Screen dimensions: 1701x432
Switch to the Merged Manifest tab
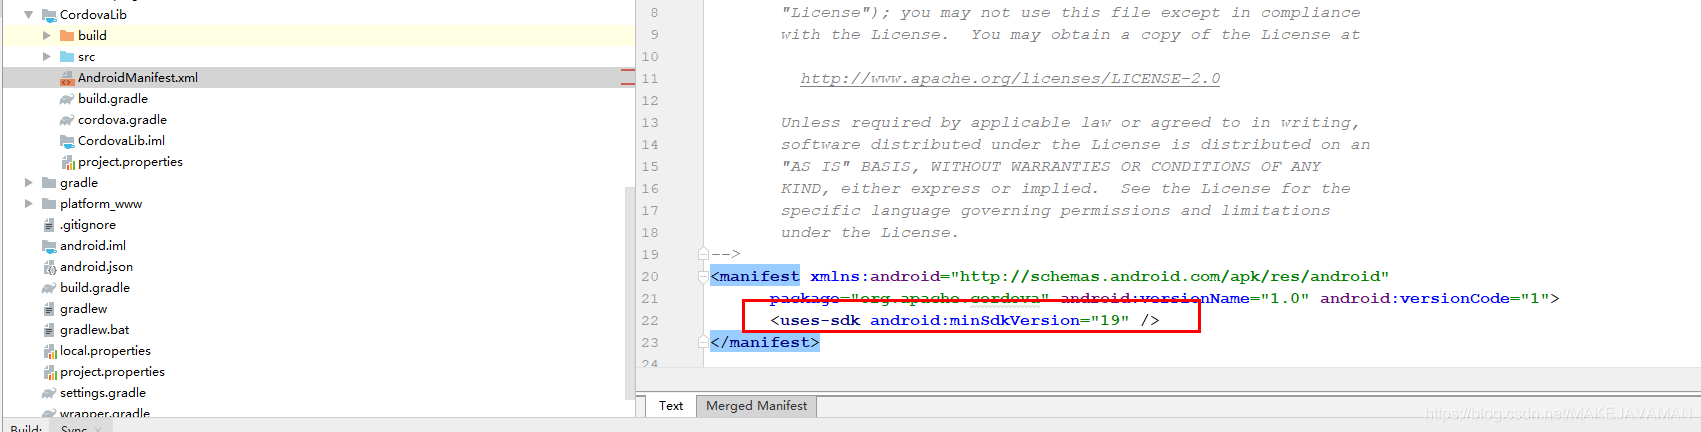[x=756, y=405]
